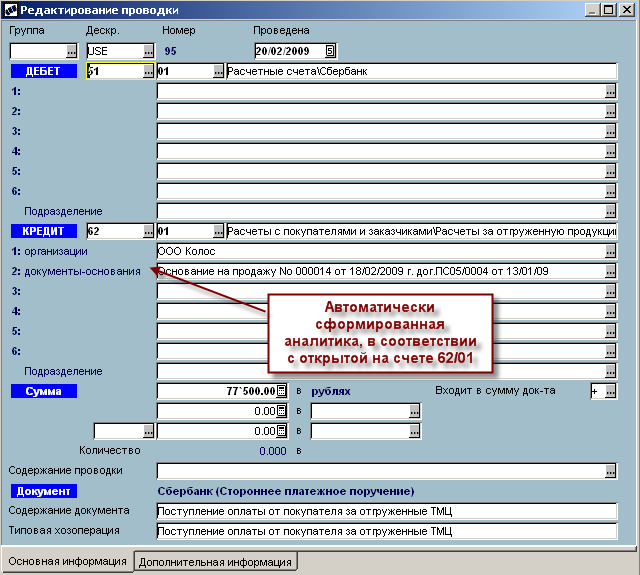
Task: Switch to Дополнительная информация tab
Action: 216,562
